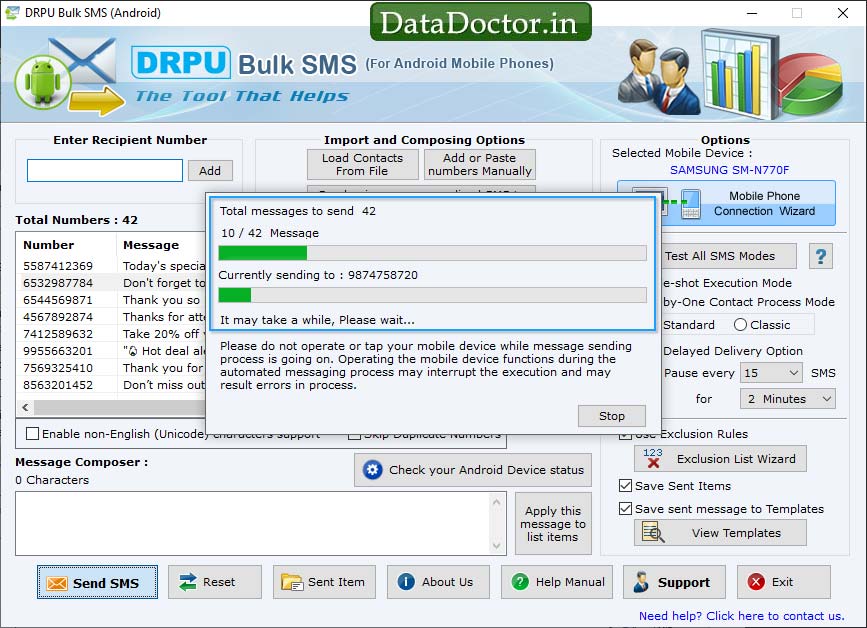Select the row with number 8563201452
The height and width of the screenshot is (628, 867).
[111, 385]
